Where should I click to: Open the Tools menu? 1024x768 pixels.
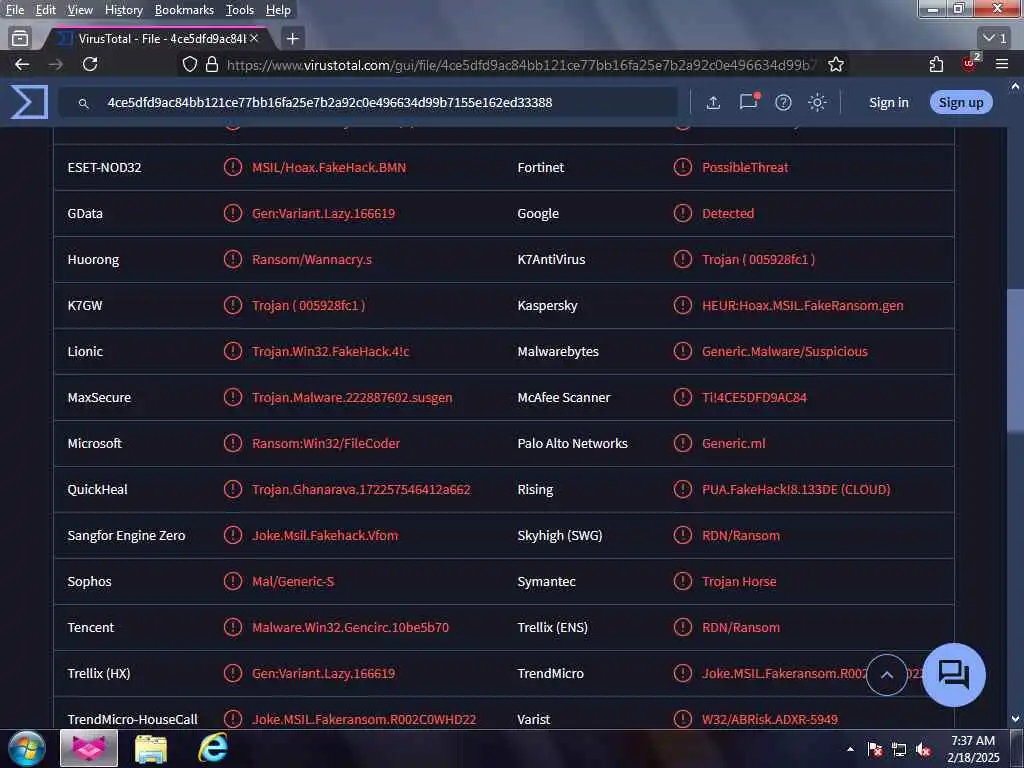240,10
